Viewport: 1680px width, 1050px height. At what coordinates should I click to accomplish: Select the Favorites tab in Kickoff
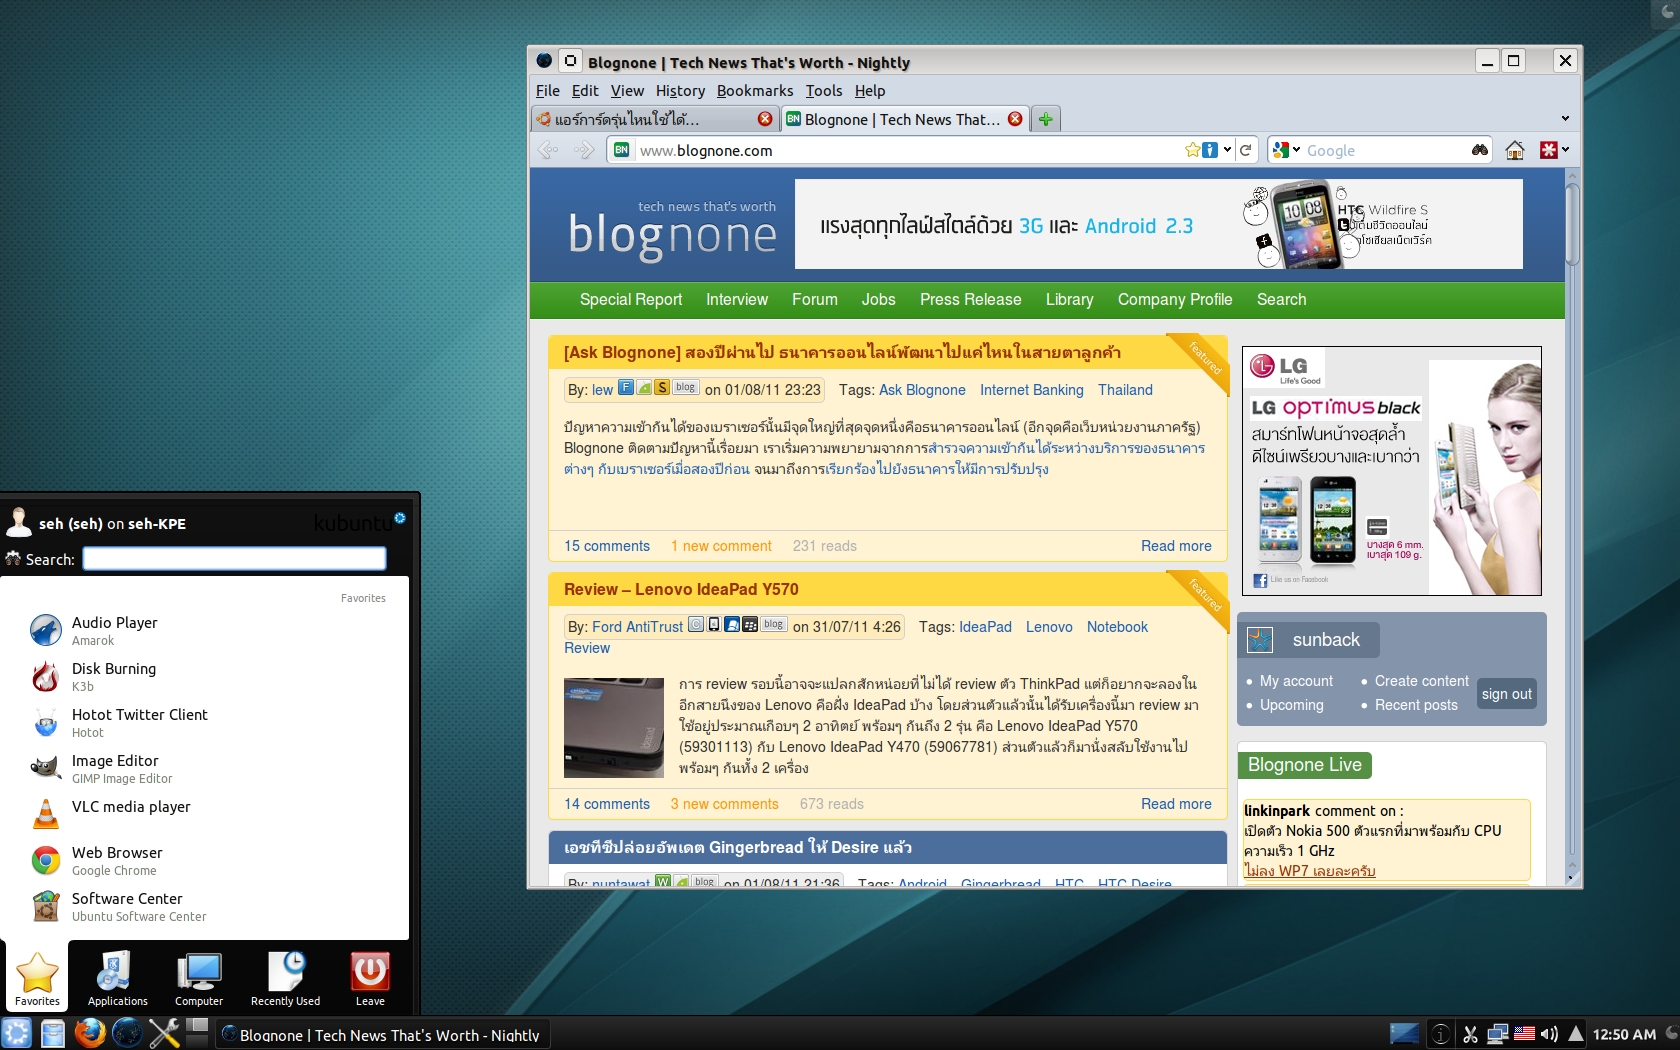38,978
